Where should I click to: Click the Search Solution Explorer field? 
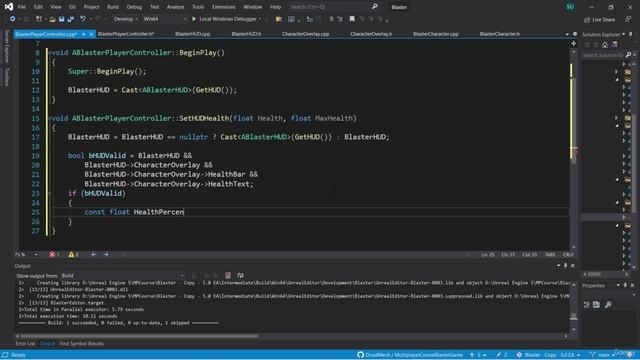(x=603, y=55)
